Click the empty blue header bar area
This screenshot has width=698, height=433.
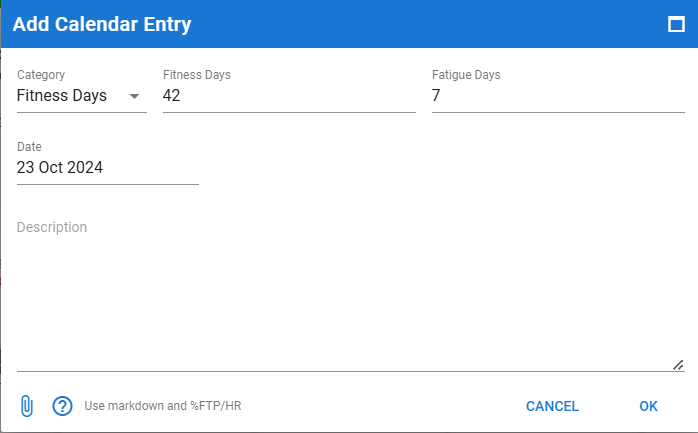pos(427,24)
